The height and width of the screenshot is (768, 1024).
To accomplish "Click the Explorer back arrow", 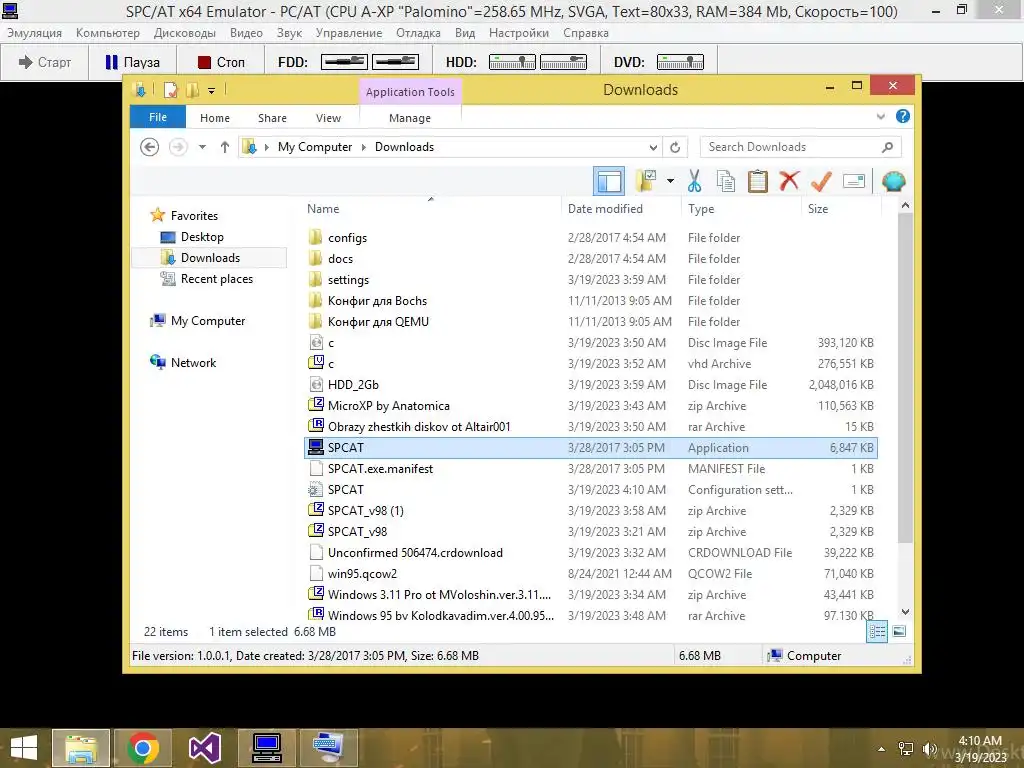I will pyautogui.click(x=150, y=147).
